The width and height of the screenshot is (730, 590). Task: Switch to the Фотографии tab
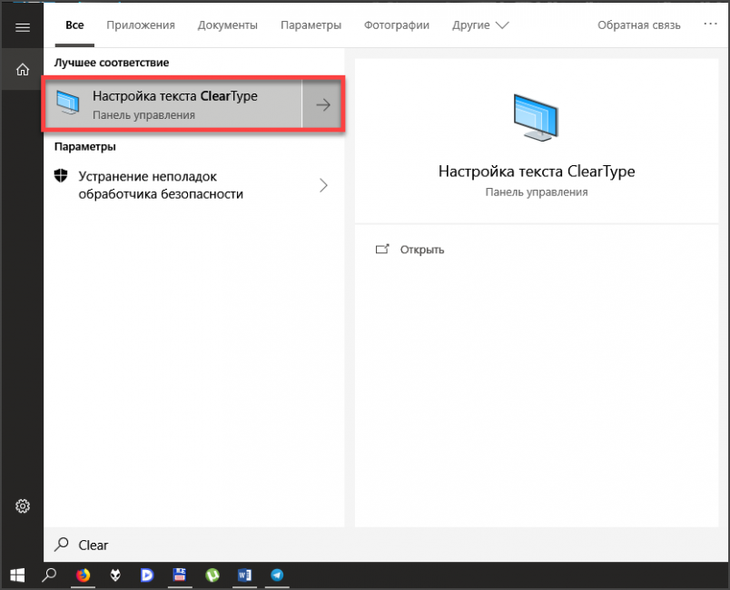[397, 25]
